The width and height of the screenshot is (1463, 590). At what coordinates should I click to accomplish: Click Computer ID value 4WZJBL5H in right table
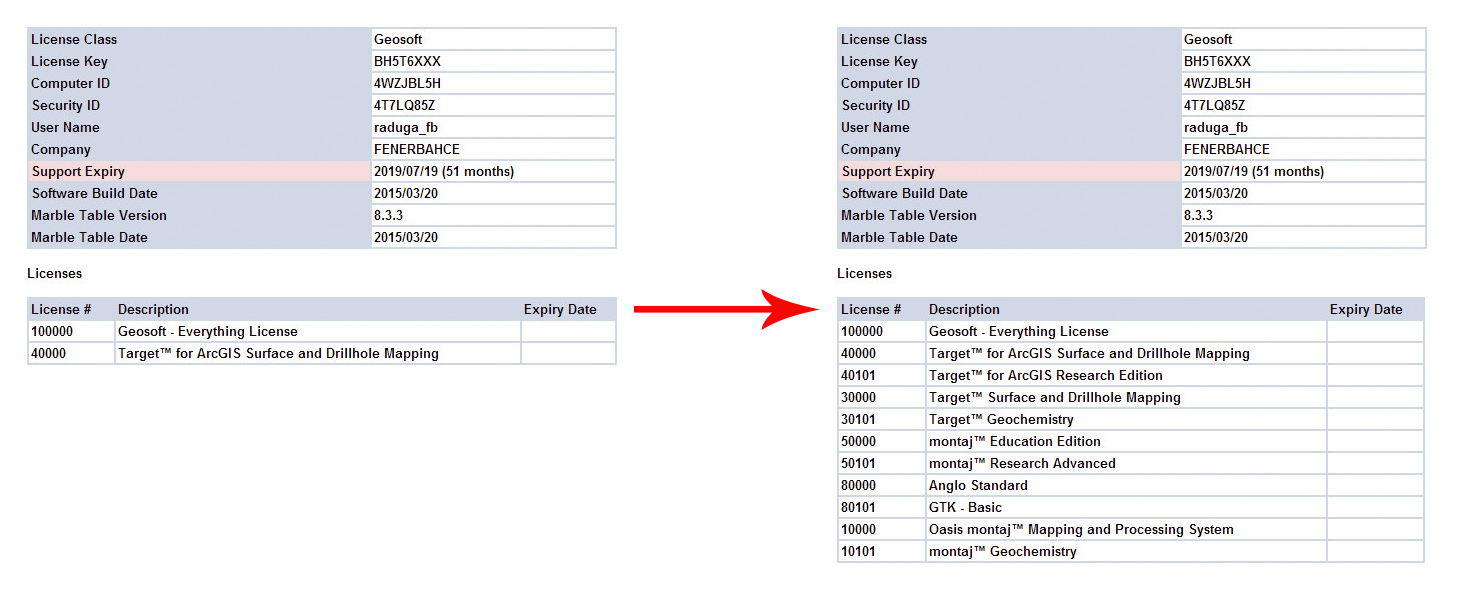click(x=1217, y=84)
